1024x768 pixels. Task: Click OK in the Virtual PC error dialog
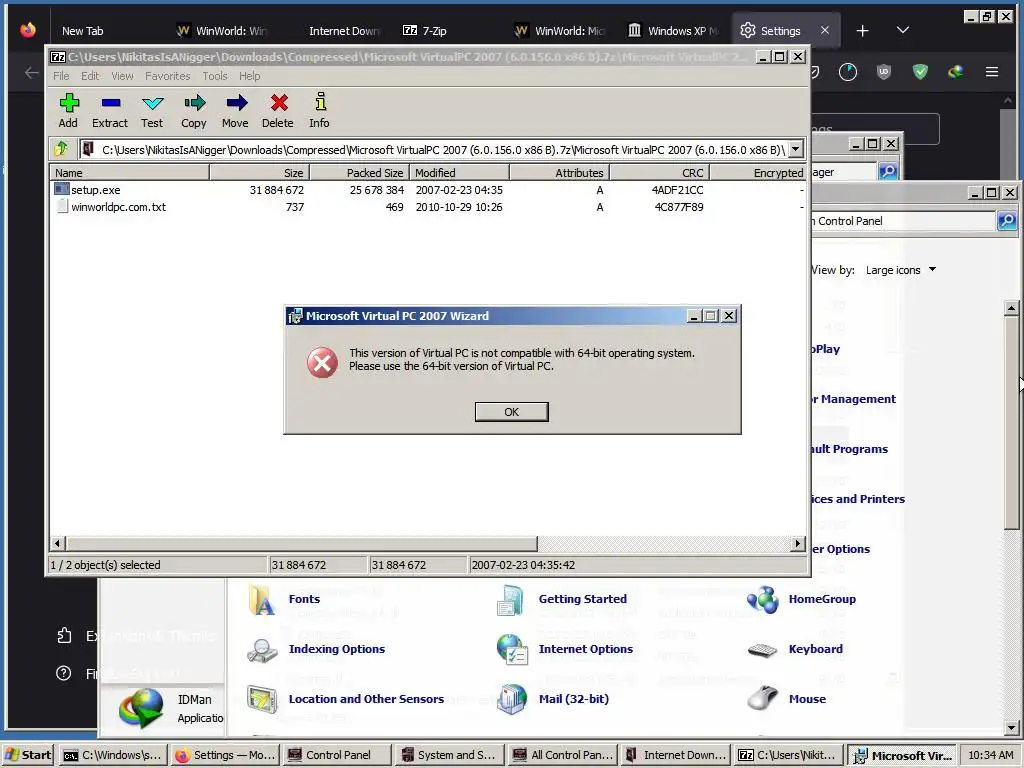coord(511,412)
